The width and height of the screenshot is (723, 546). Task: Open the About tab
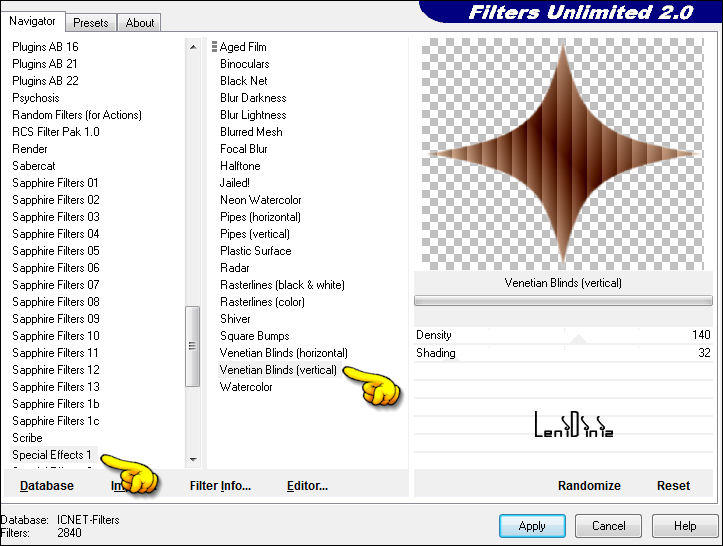140,22
